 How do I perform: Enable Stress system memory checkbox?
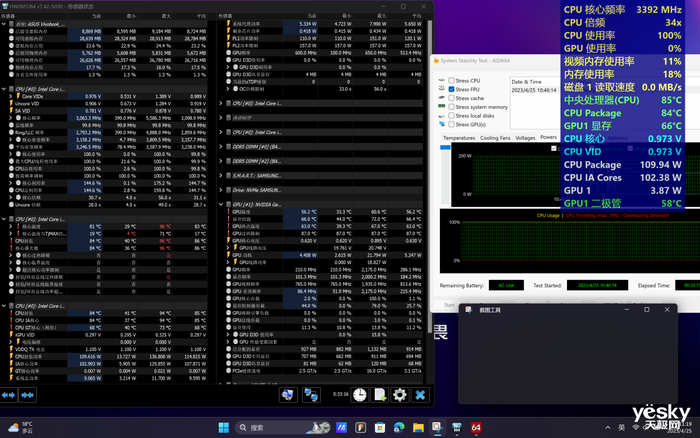pos(452,107)
